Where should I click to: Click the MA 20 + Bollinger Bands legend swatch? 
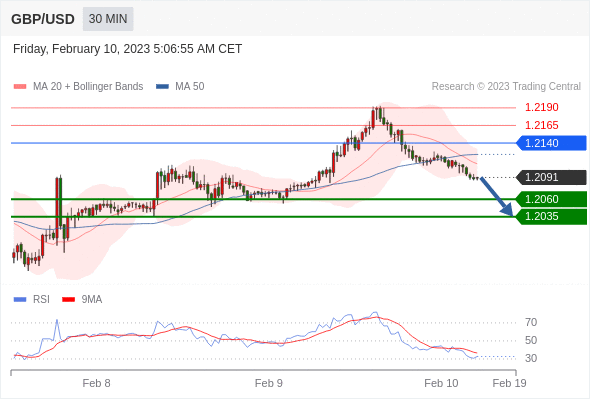(x=20, y=87)
